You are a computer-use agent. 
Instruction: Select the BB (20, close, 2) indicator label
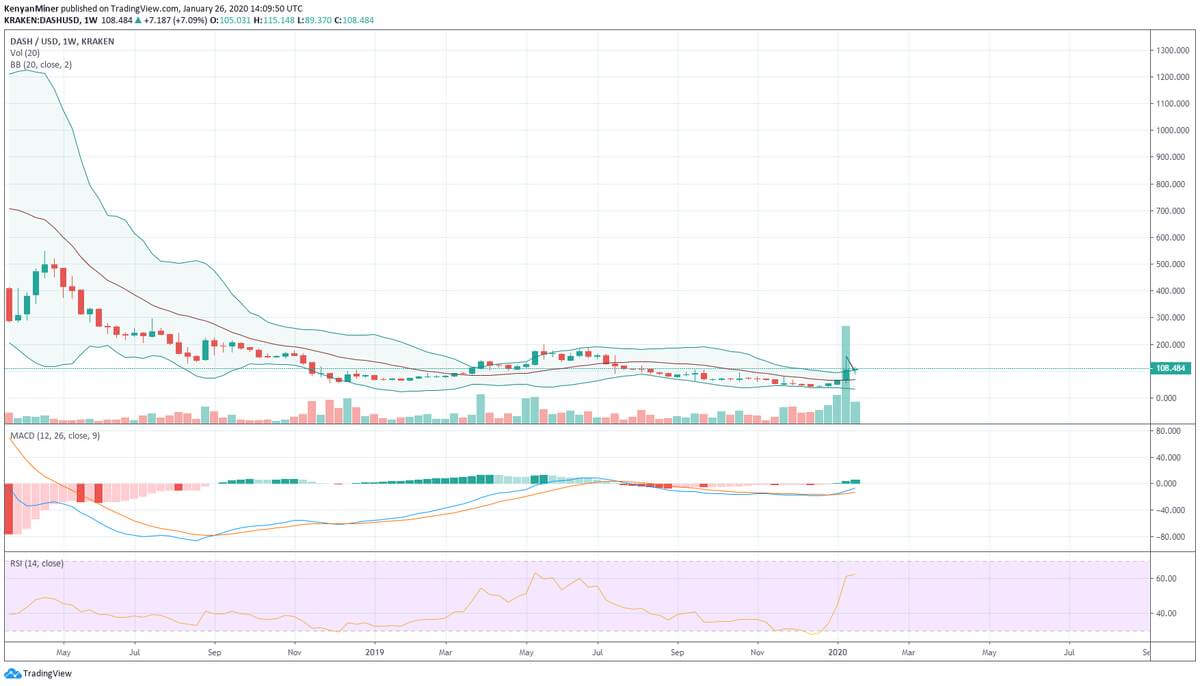tap(41, 64)
